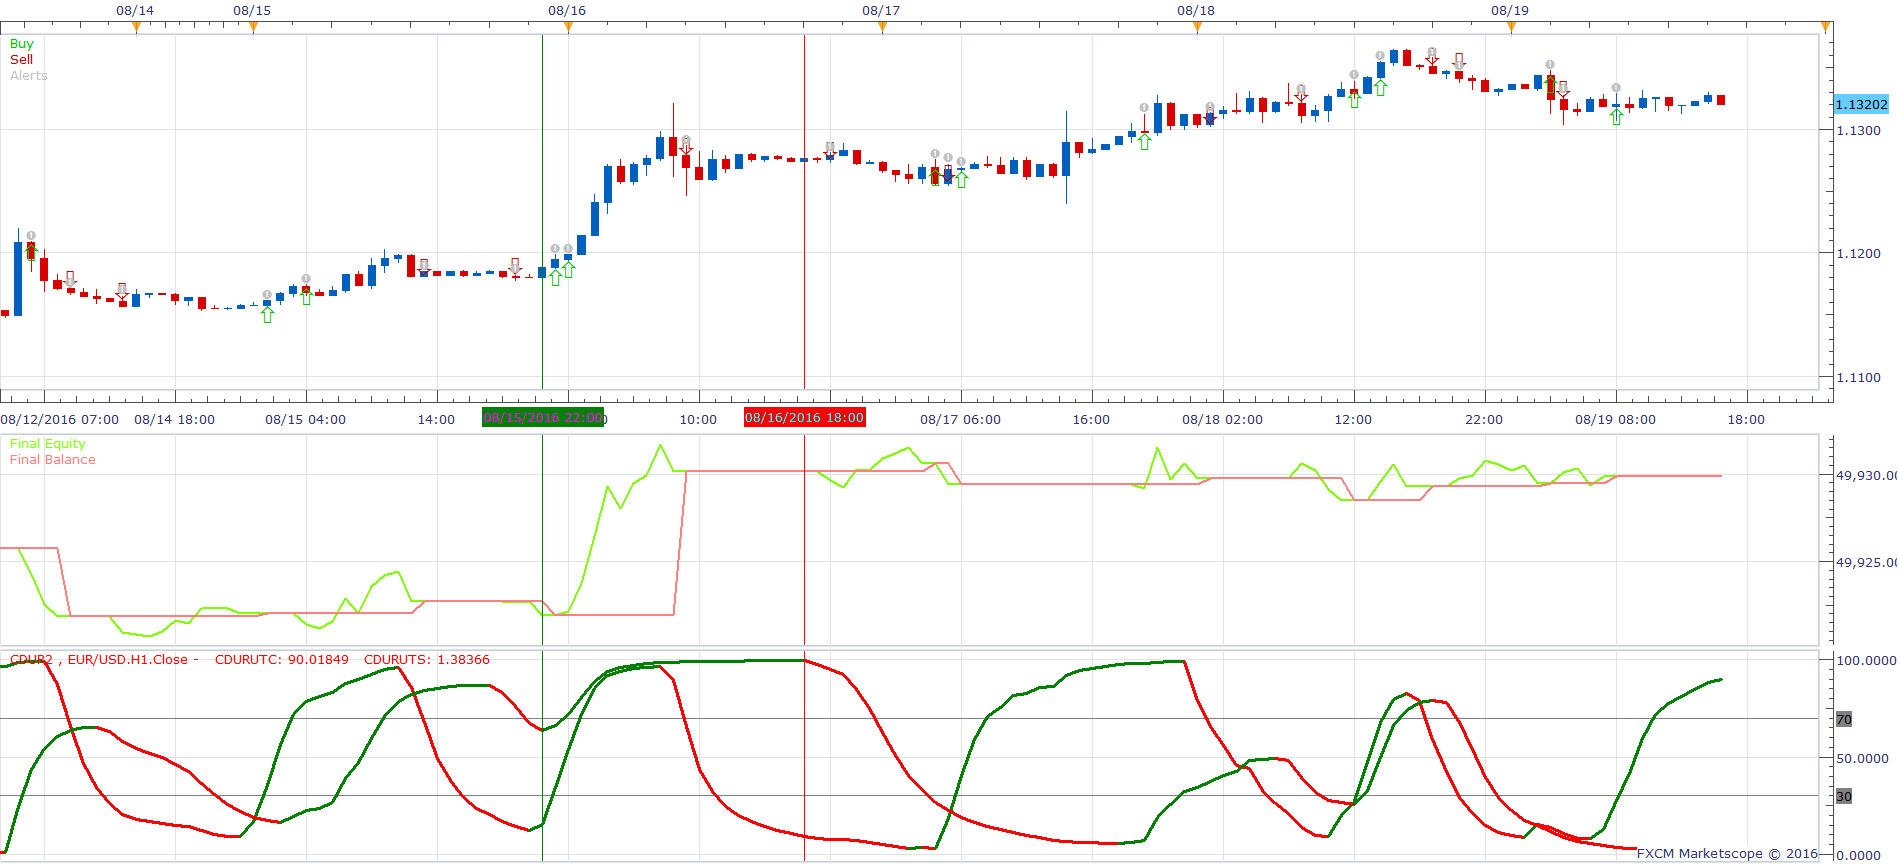Click the green 08/15/2016 22:00 time label
Screen dimensions: 1899x864
(543, 418)
